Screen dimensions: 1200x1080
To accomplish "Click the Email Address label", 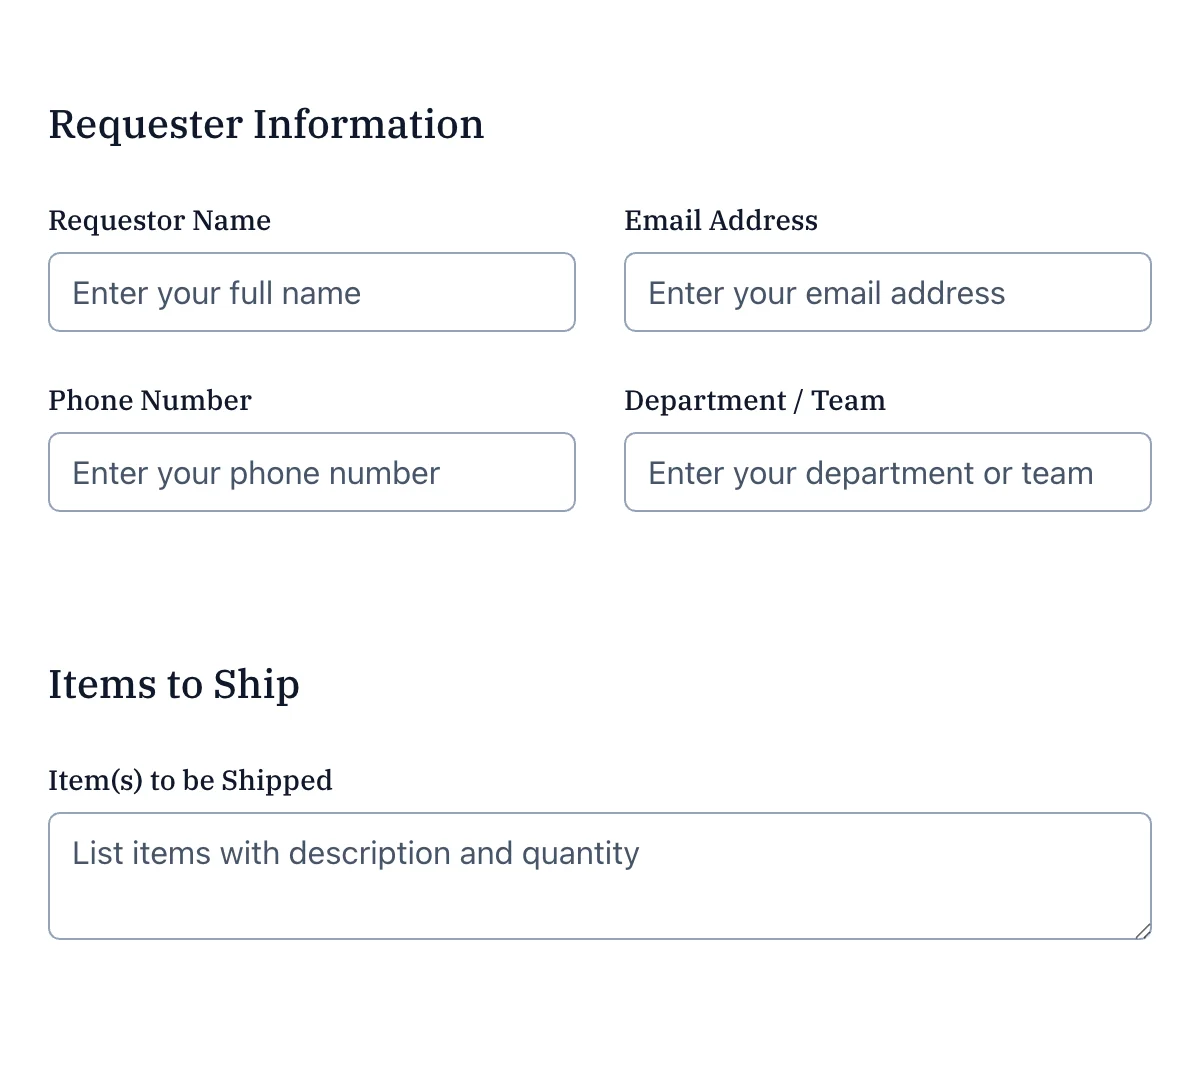I will coord(720,220).
